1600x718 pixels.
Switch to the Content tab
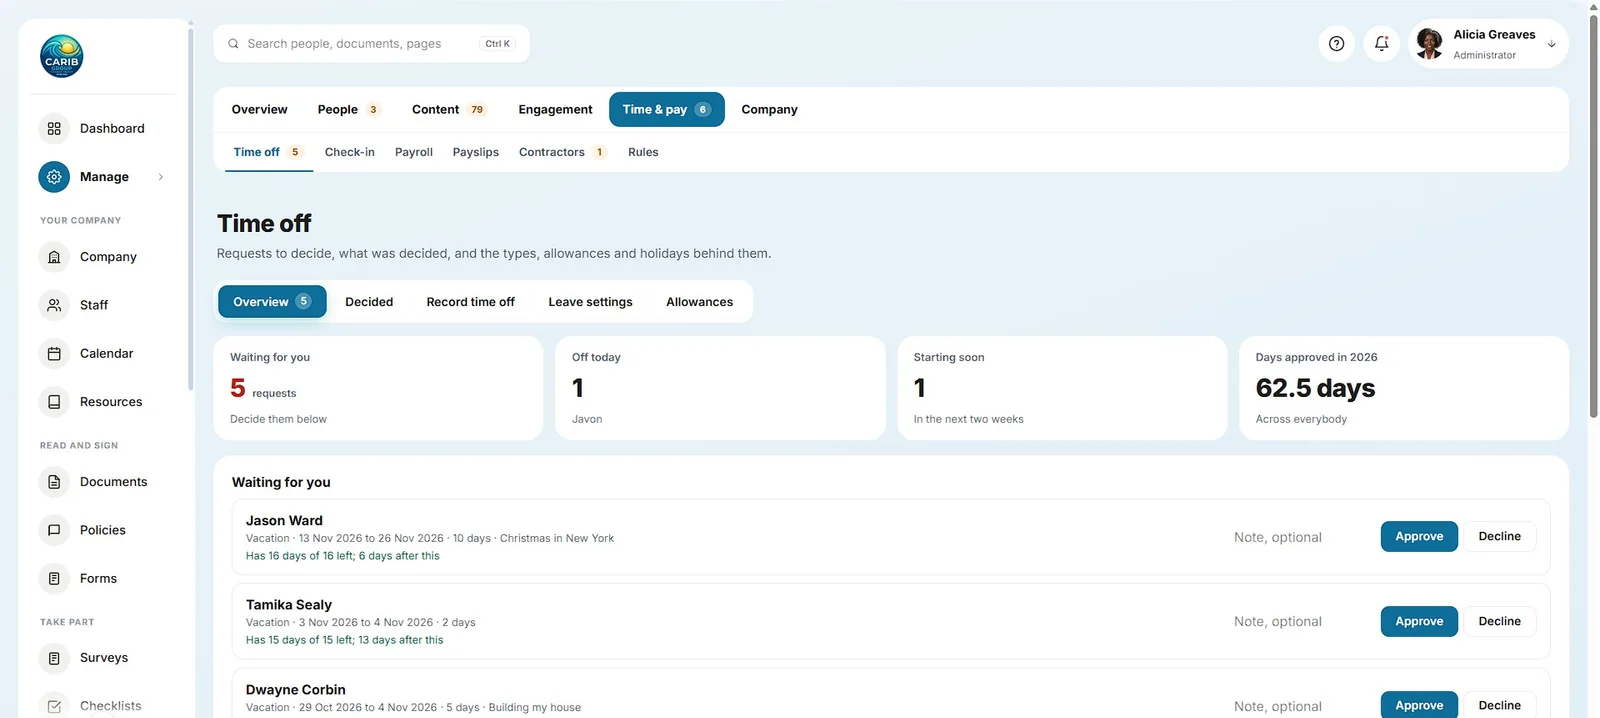pos(449,110)
